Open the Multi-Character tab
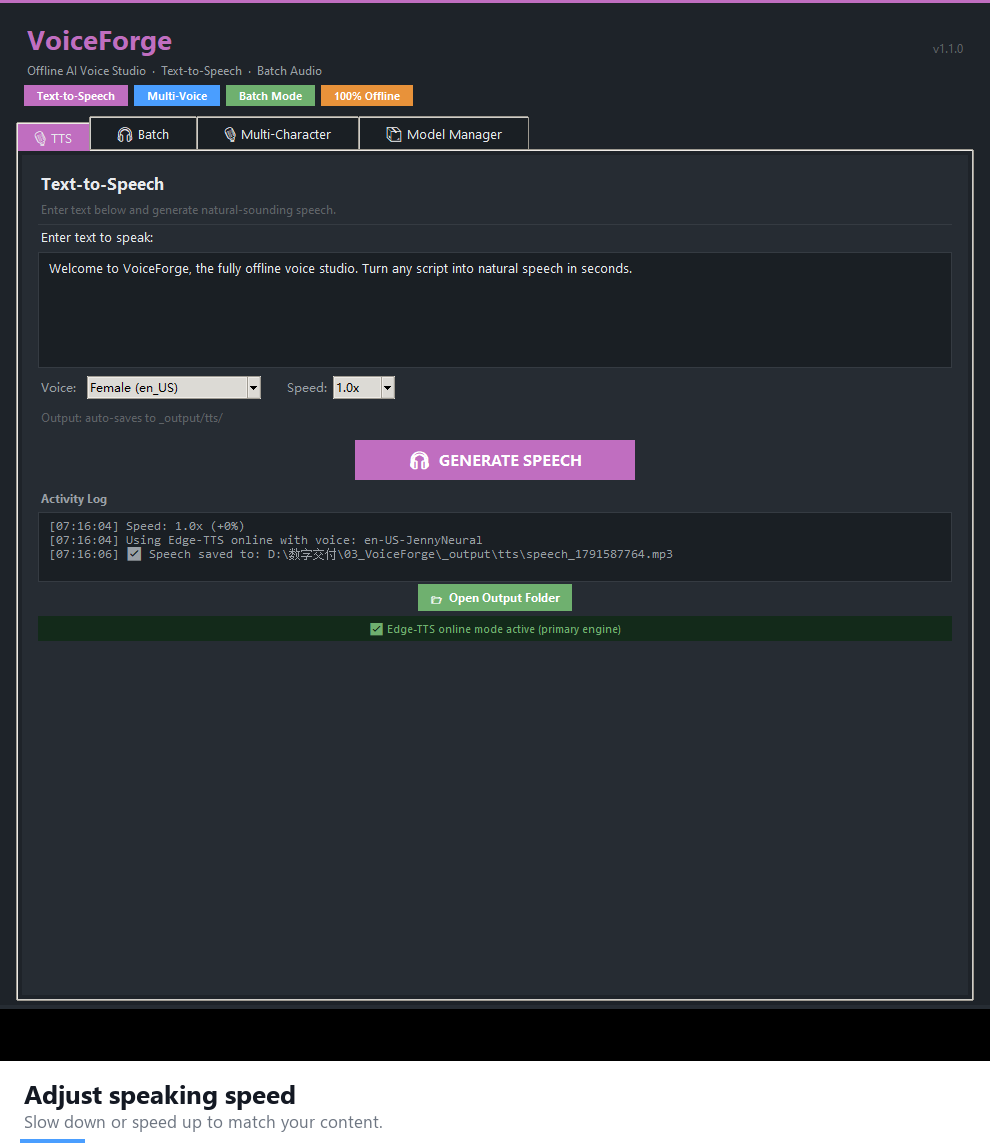 click(278, 134)
